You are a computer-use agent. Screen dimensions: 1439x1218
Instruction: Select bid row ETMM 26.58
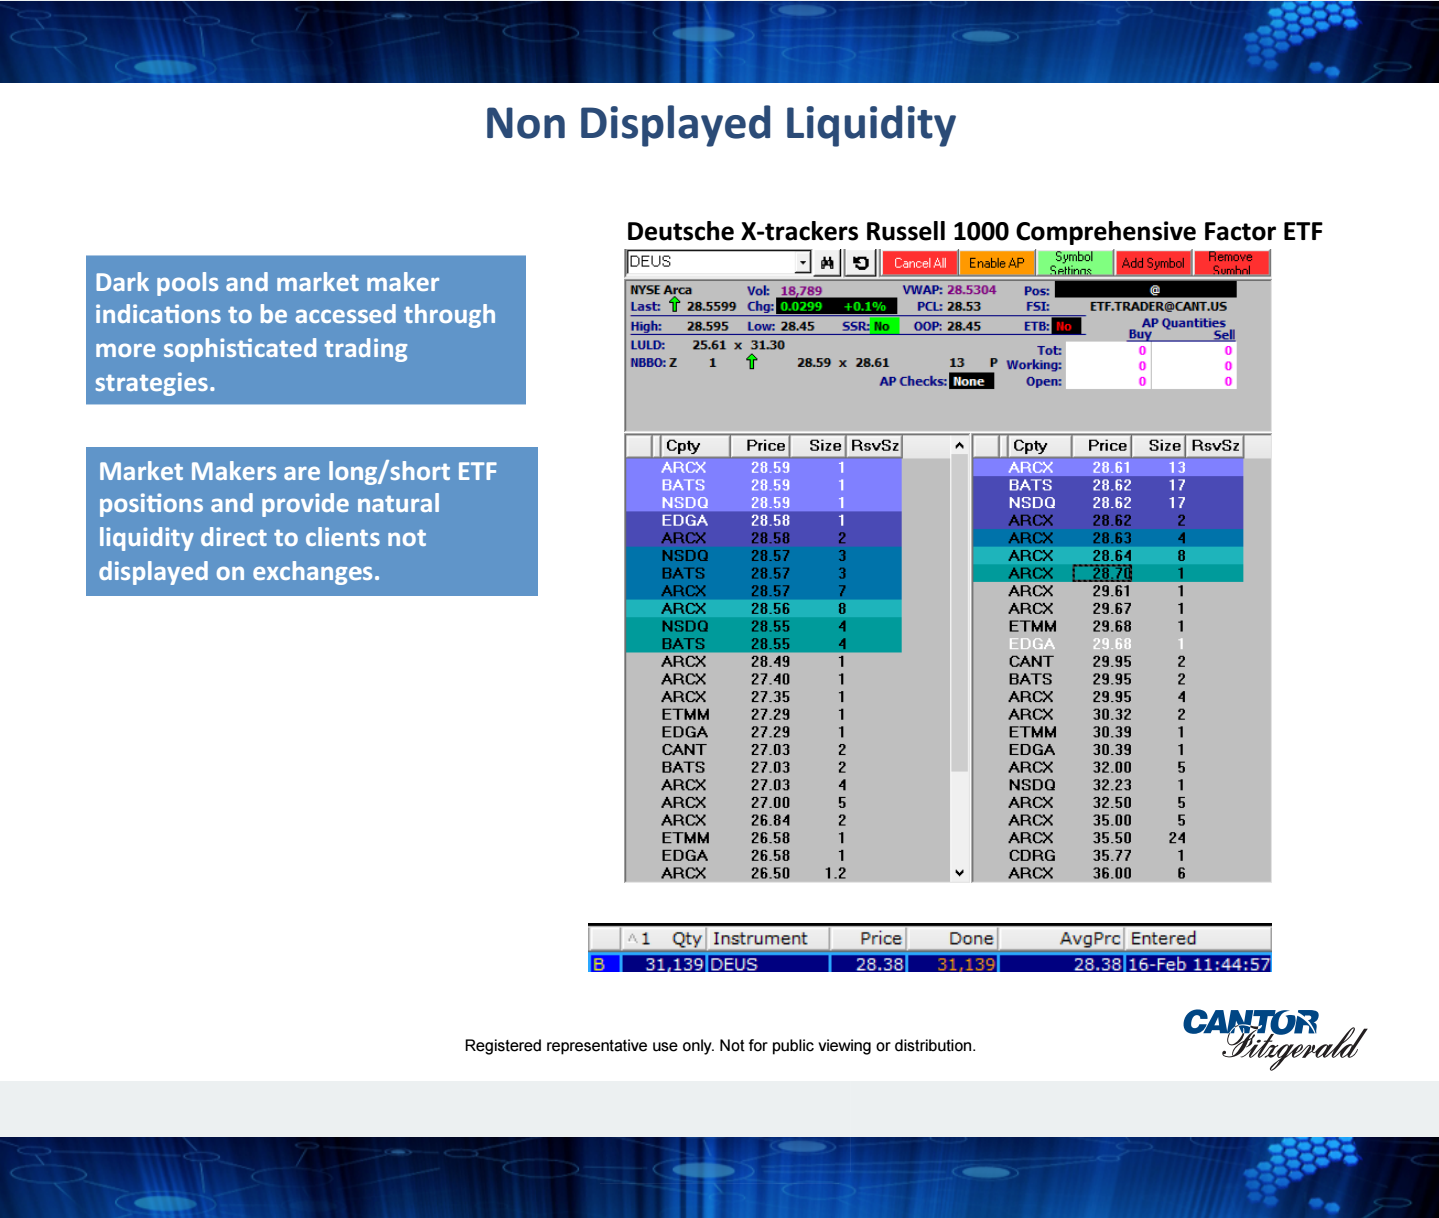(x=763, y=838)
